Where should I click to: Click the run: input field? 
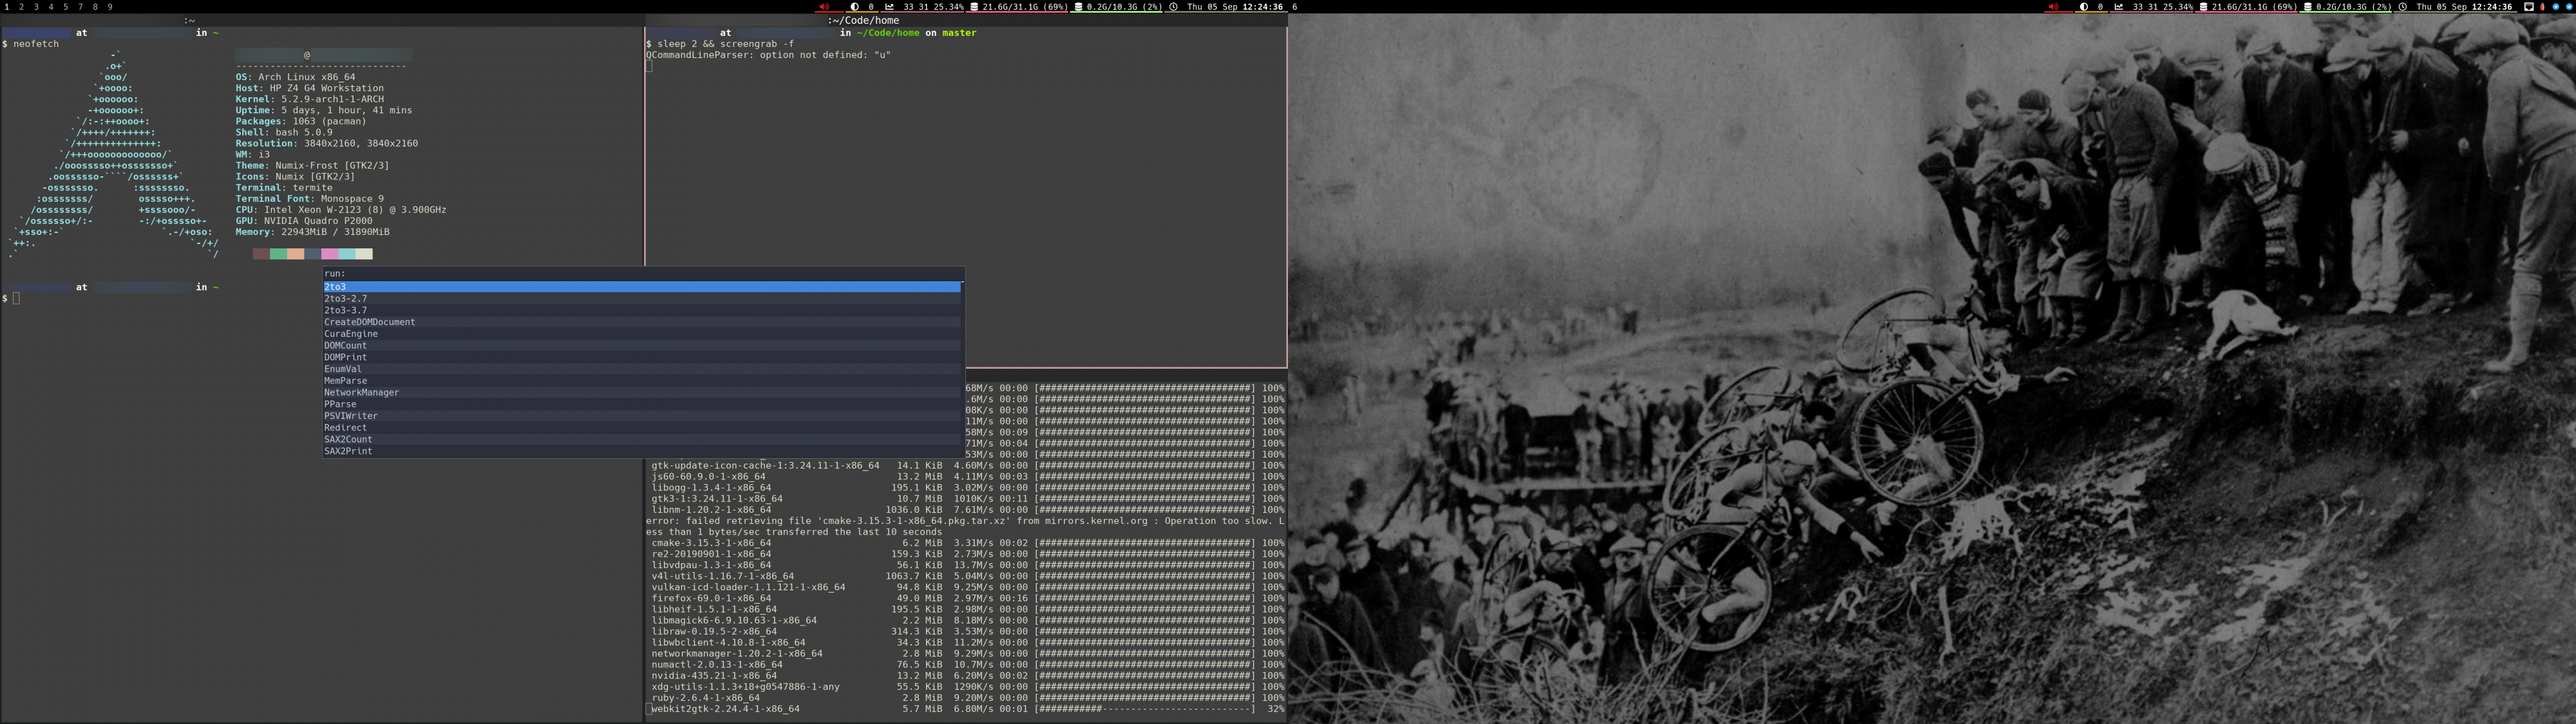click(x=640, y=273)
